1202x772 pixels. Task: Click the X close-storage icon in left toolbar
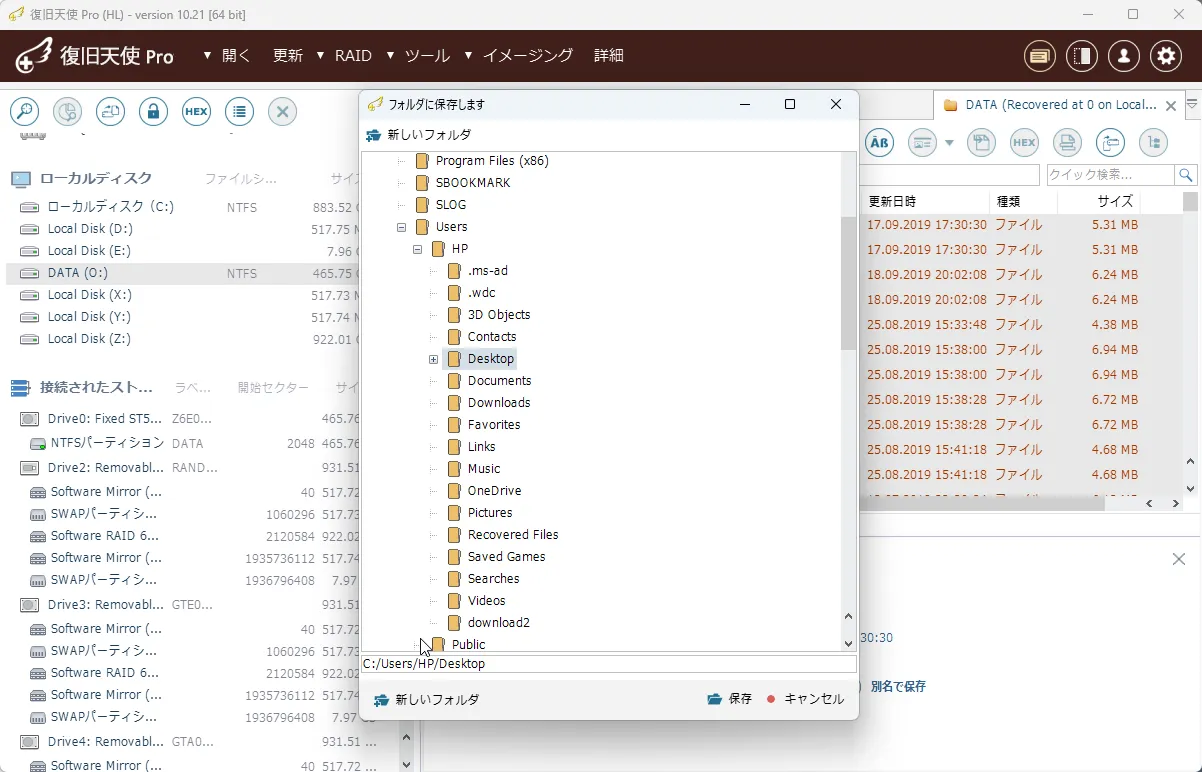point(282,112)
